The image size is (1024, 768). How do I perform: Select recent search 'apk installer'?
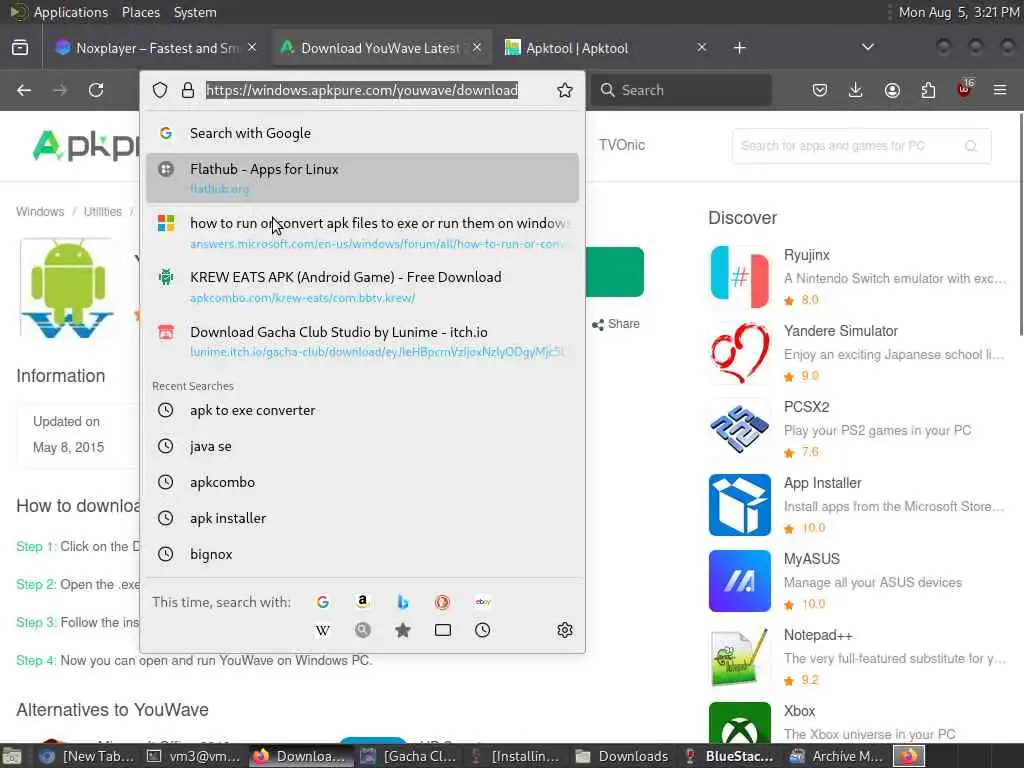pyautogui.click(x=362, y=518)
